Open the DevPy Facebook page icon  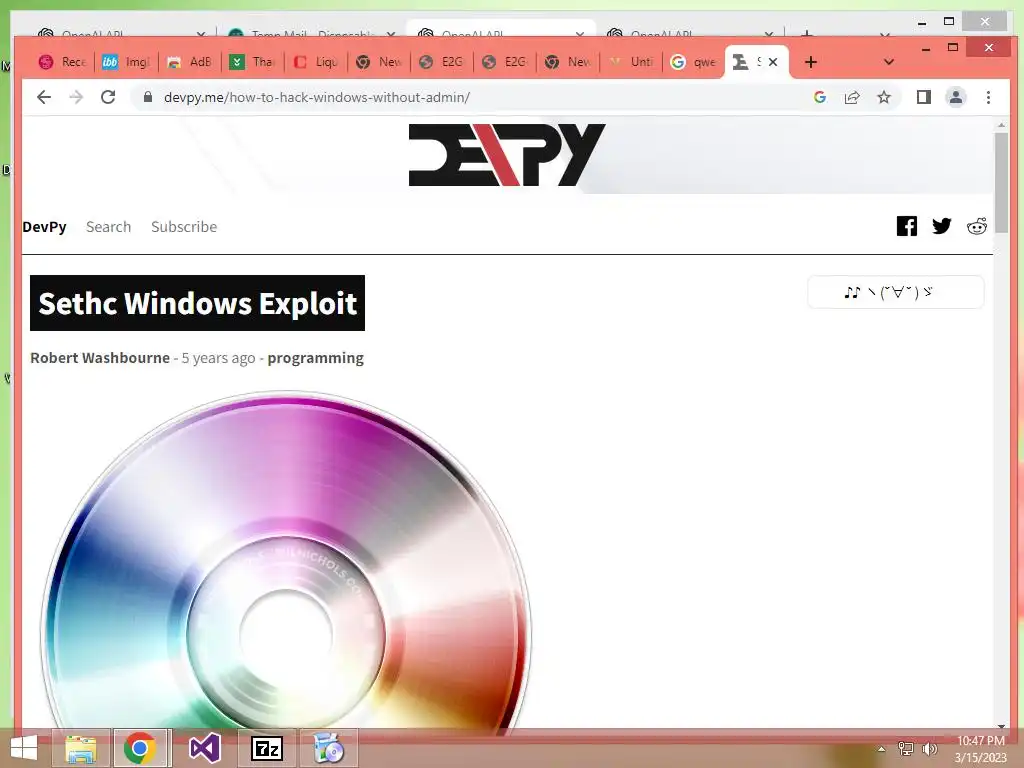[x=906, y=226]
